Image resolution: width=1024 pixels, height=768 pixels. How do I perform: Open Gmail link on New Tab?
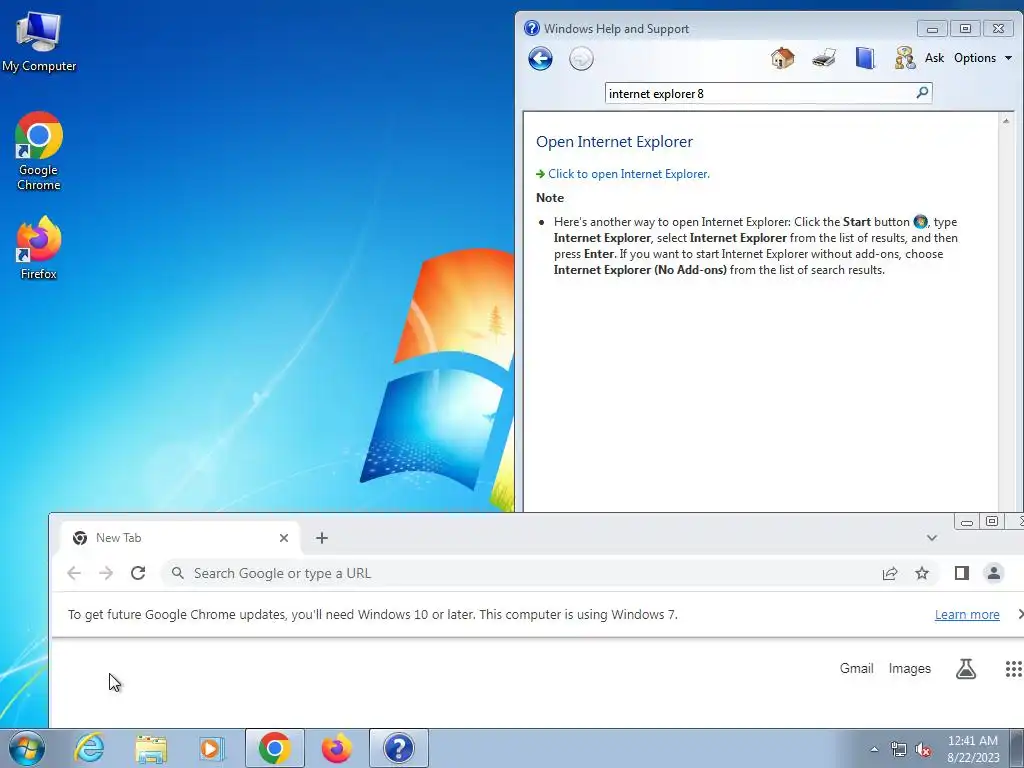[x=856, y=669]
